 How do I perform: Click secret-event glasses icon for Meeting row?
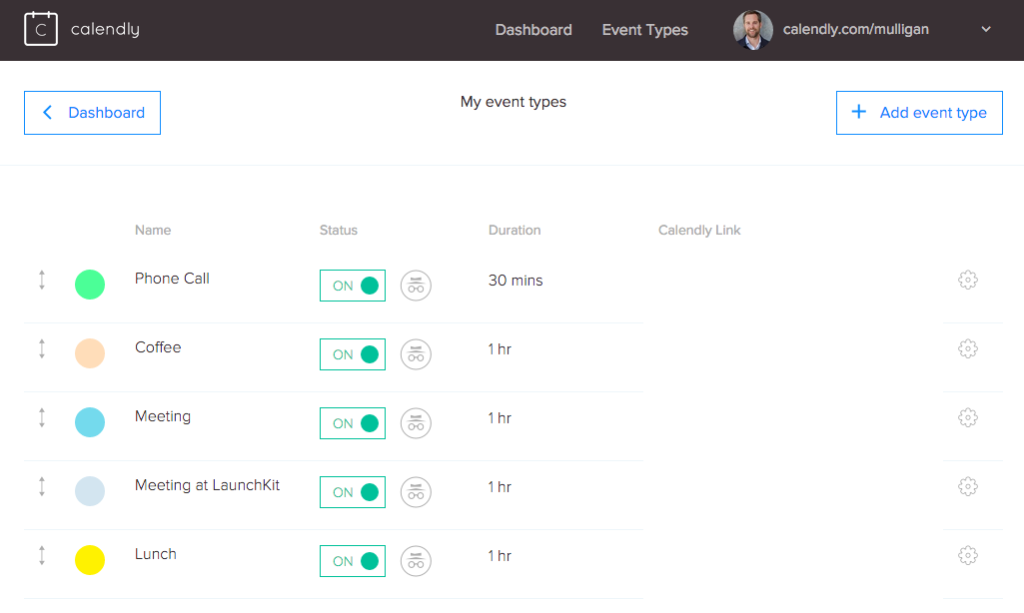coord(416,423)
